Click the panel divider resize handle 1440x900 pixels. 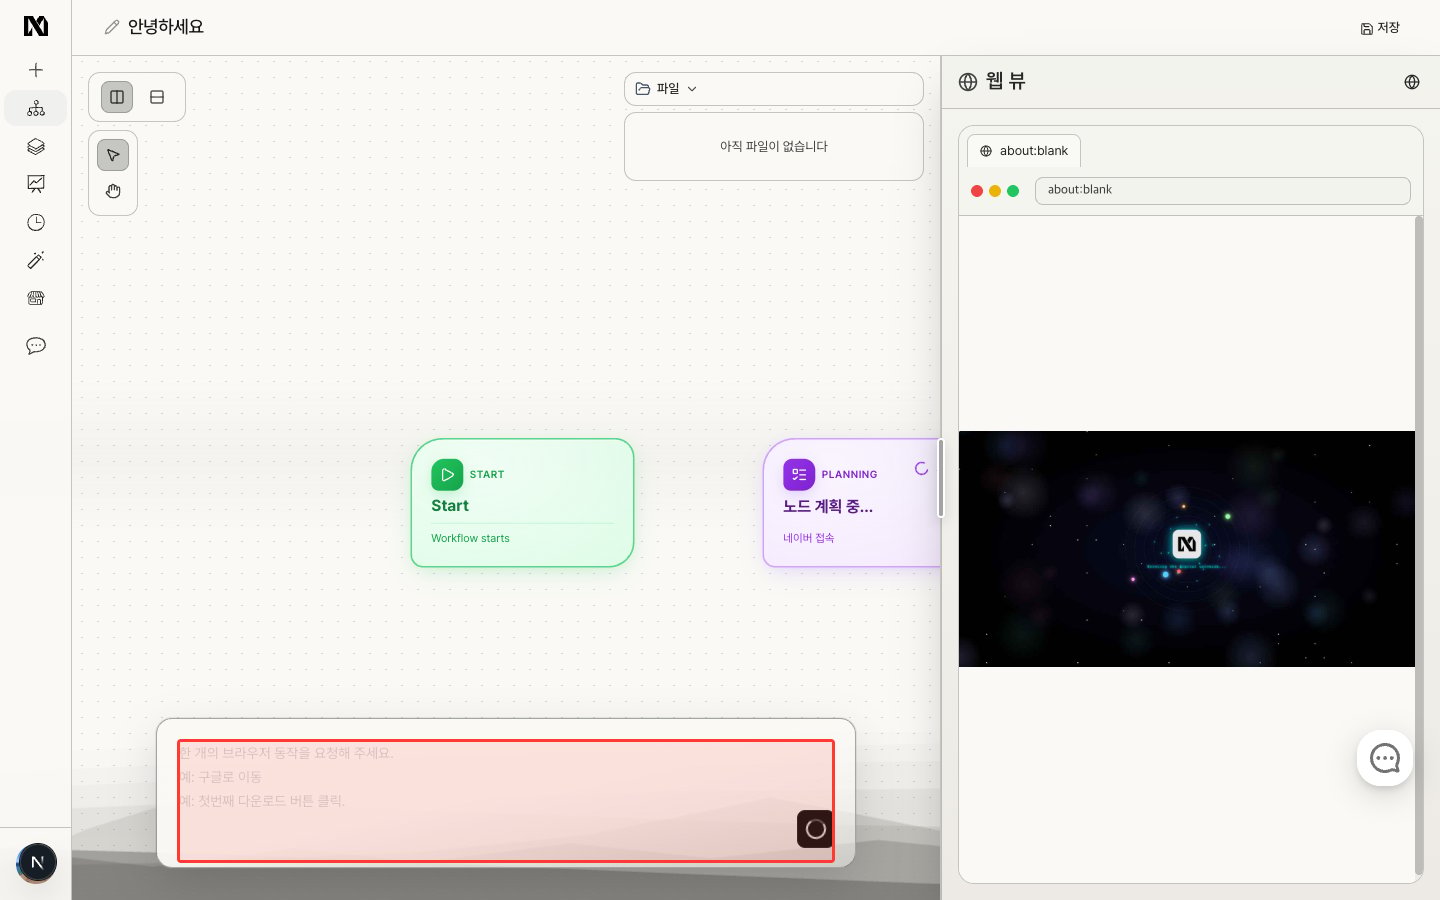(941, 478)
